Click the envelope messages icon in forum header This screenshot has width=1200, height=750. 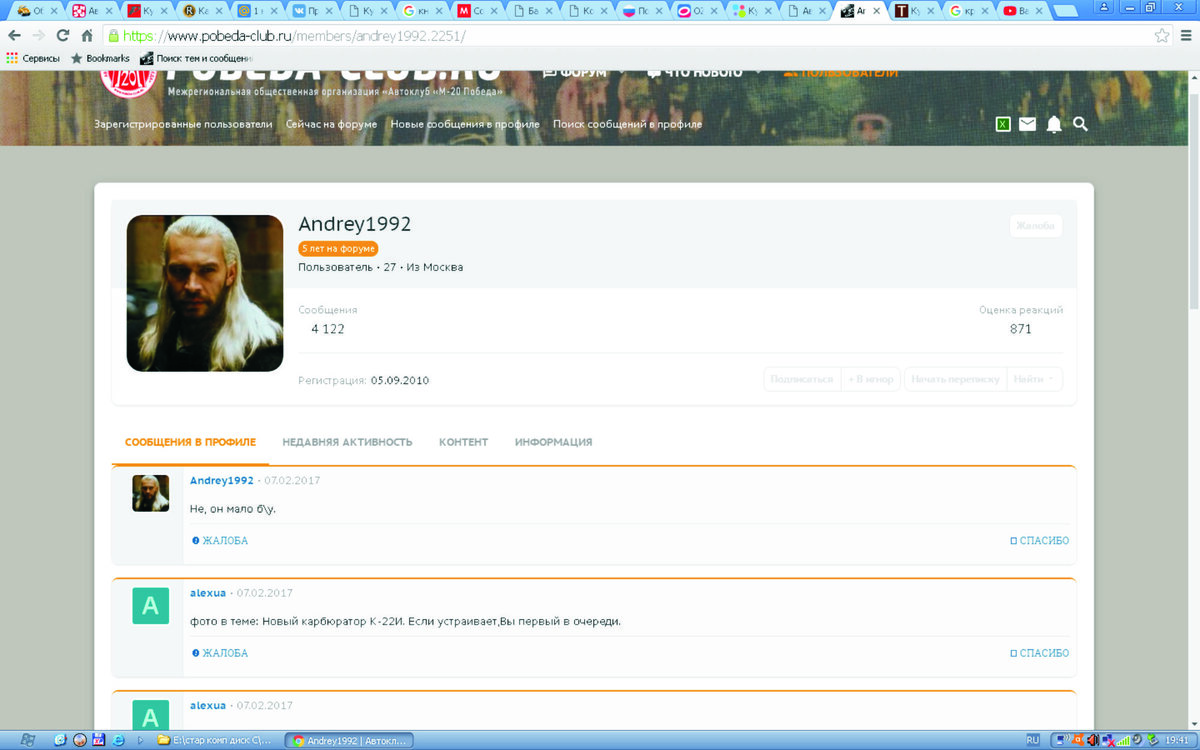point(1027,125)
